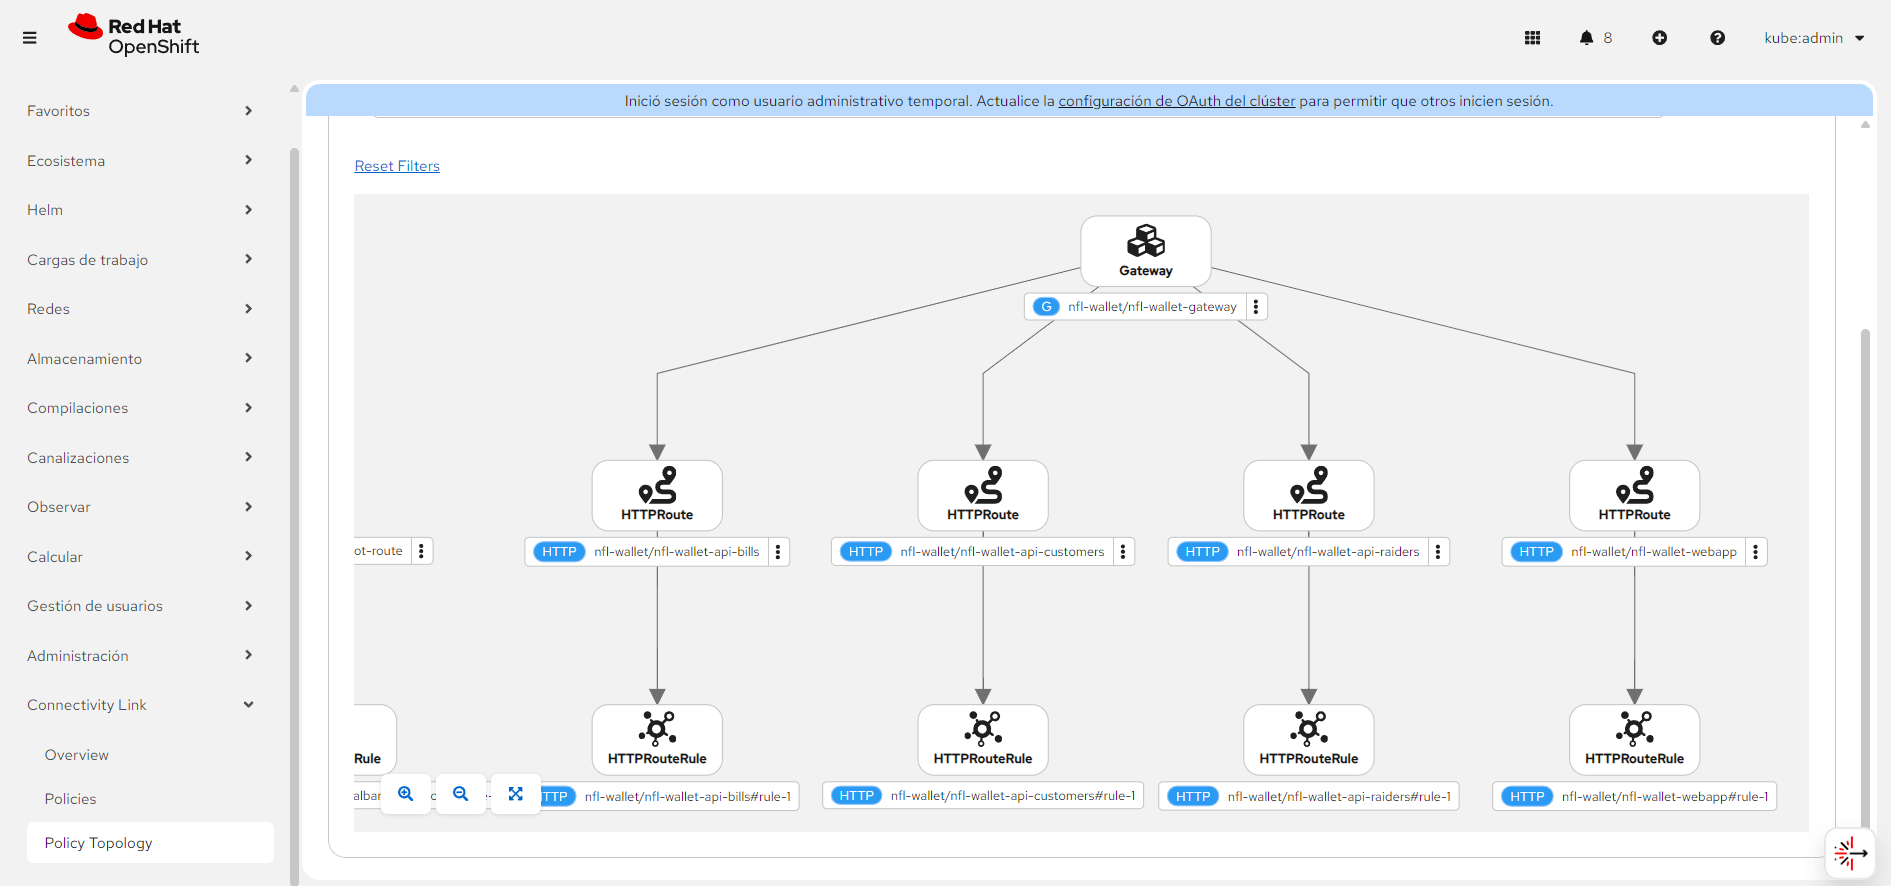Expand the Cargas de trabajo section
Viewport: 1891px width, 886px height.
(x=139, y=260)
